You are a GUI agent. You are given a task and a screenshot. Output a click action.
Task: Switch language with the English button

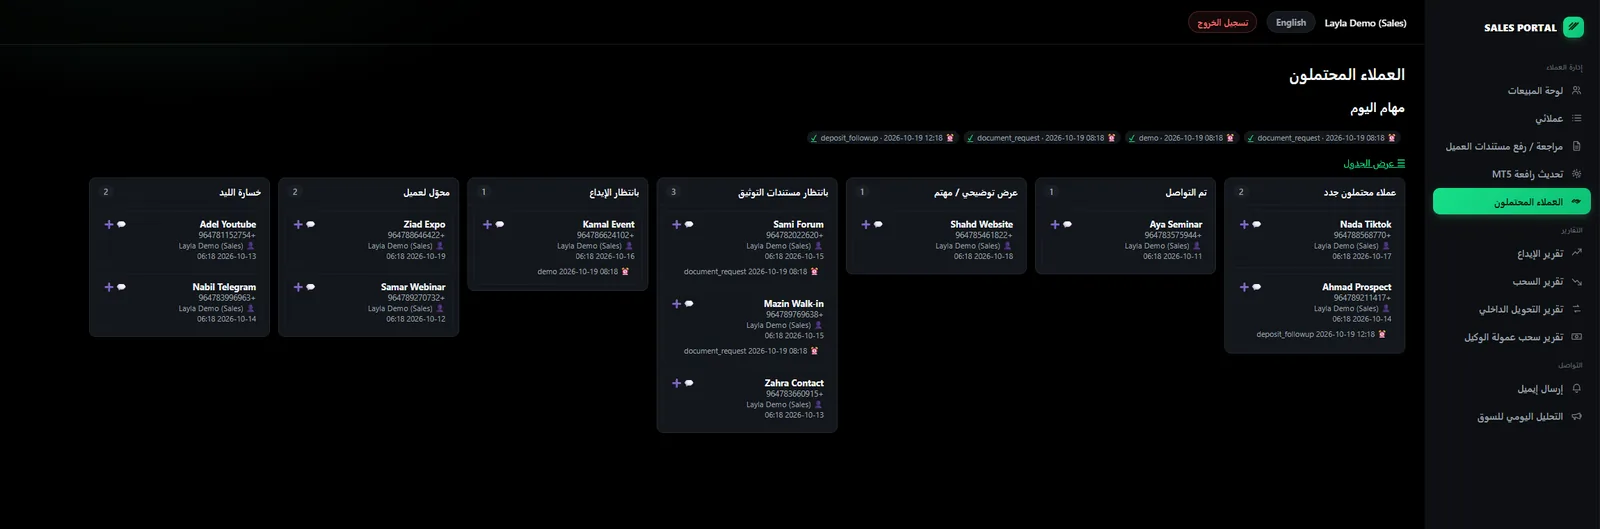1291,22
